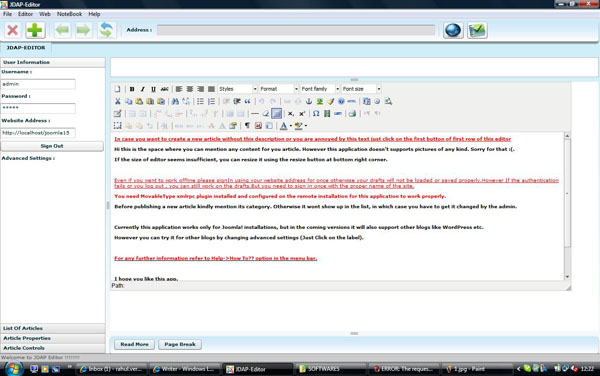This screenshot has width=600, height=376.
Task: Click the Preview magnifier icon
Action: click(x=388, y=101)
